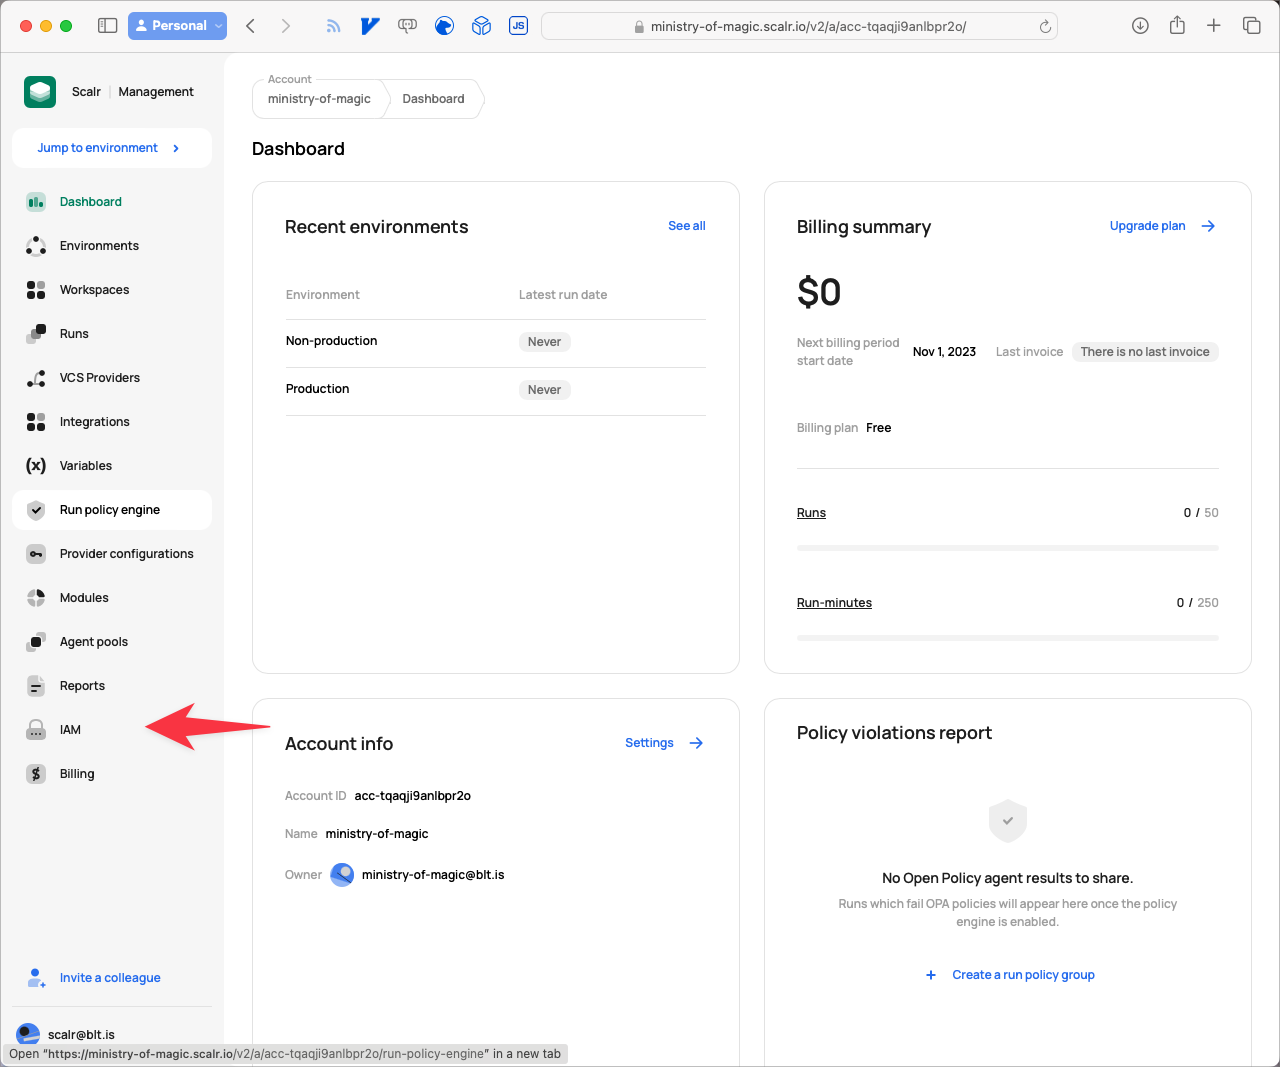Image resolution: width=1280 pixels, height=1067 pixels.
Task: Click the arrow next to Settings
Action: coord(696,743)
